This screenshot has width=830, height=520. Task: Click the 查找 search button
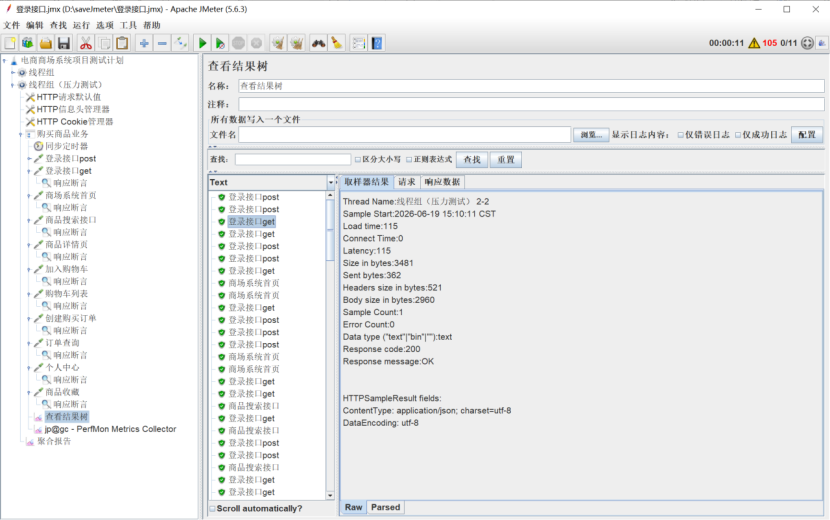[472, 159]
